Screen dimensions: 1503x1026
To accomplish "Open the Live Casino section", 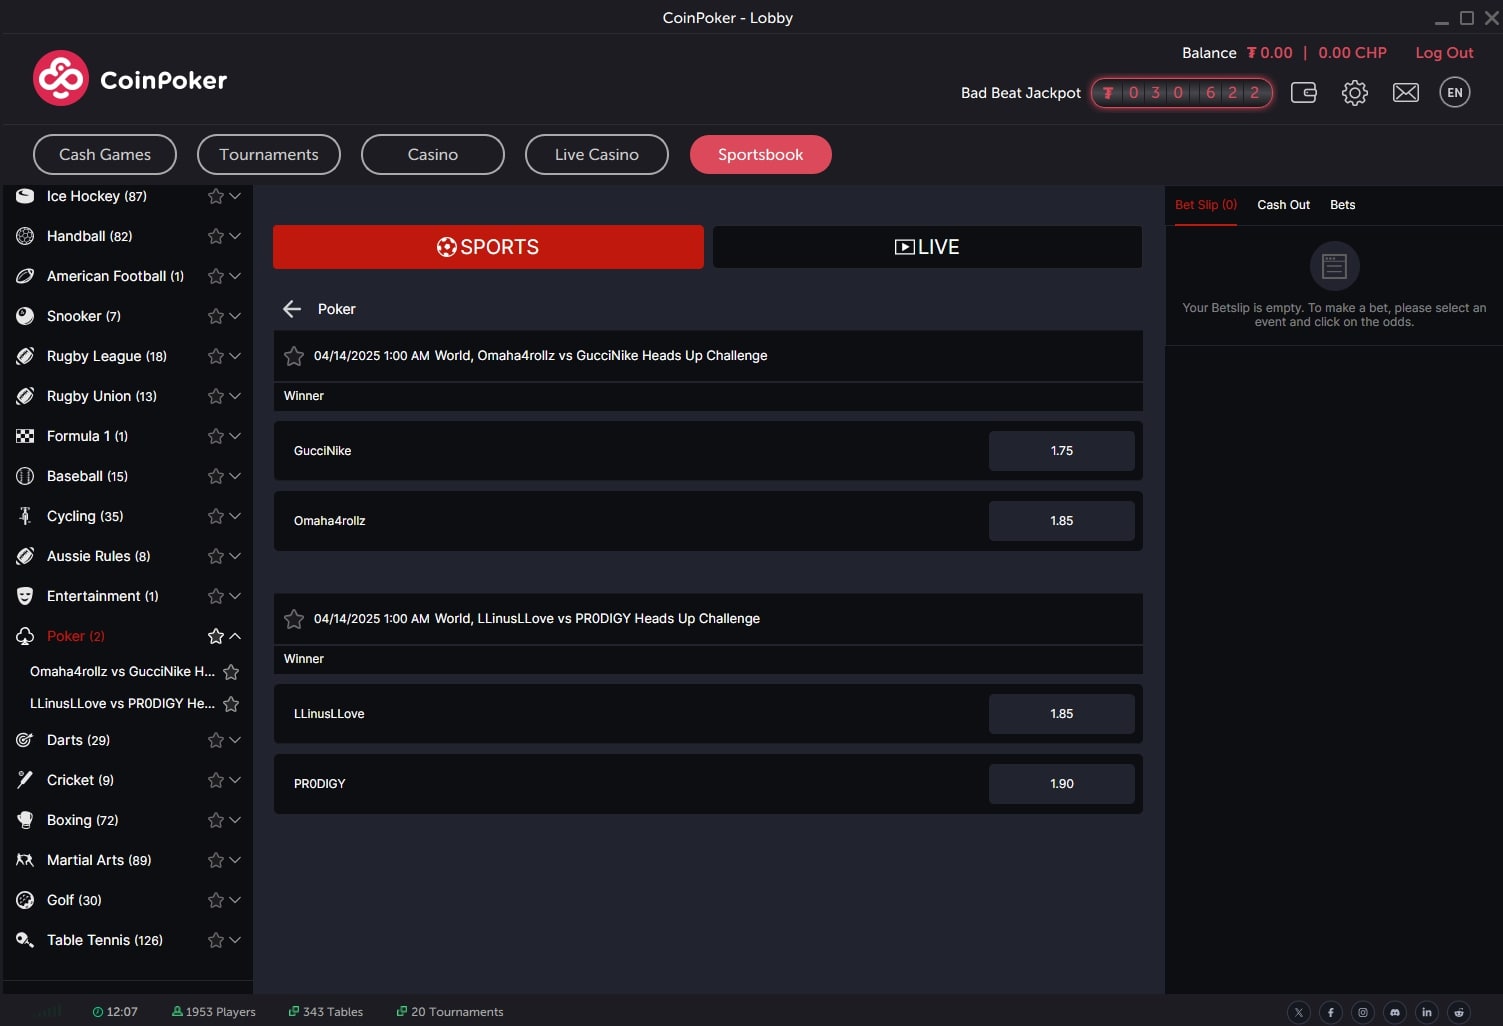I will 597,154.
